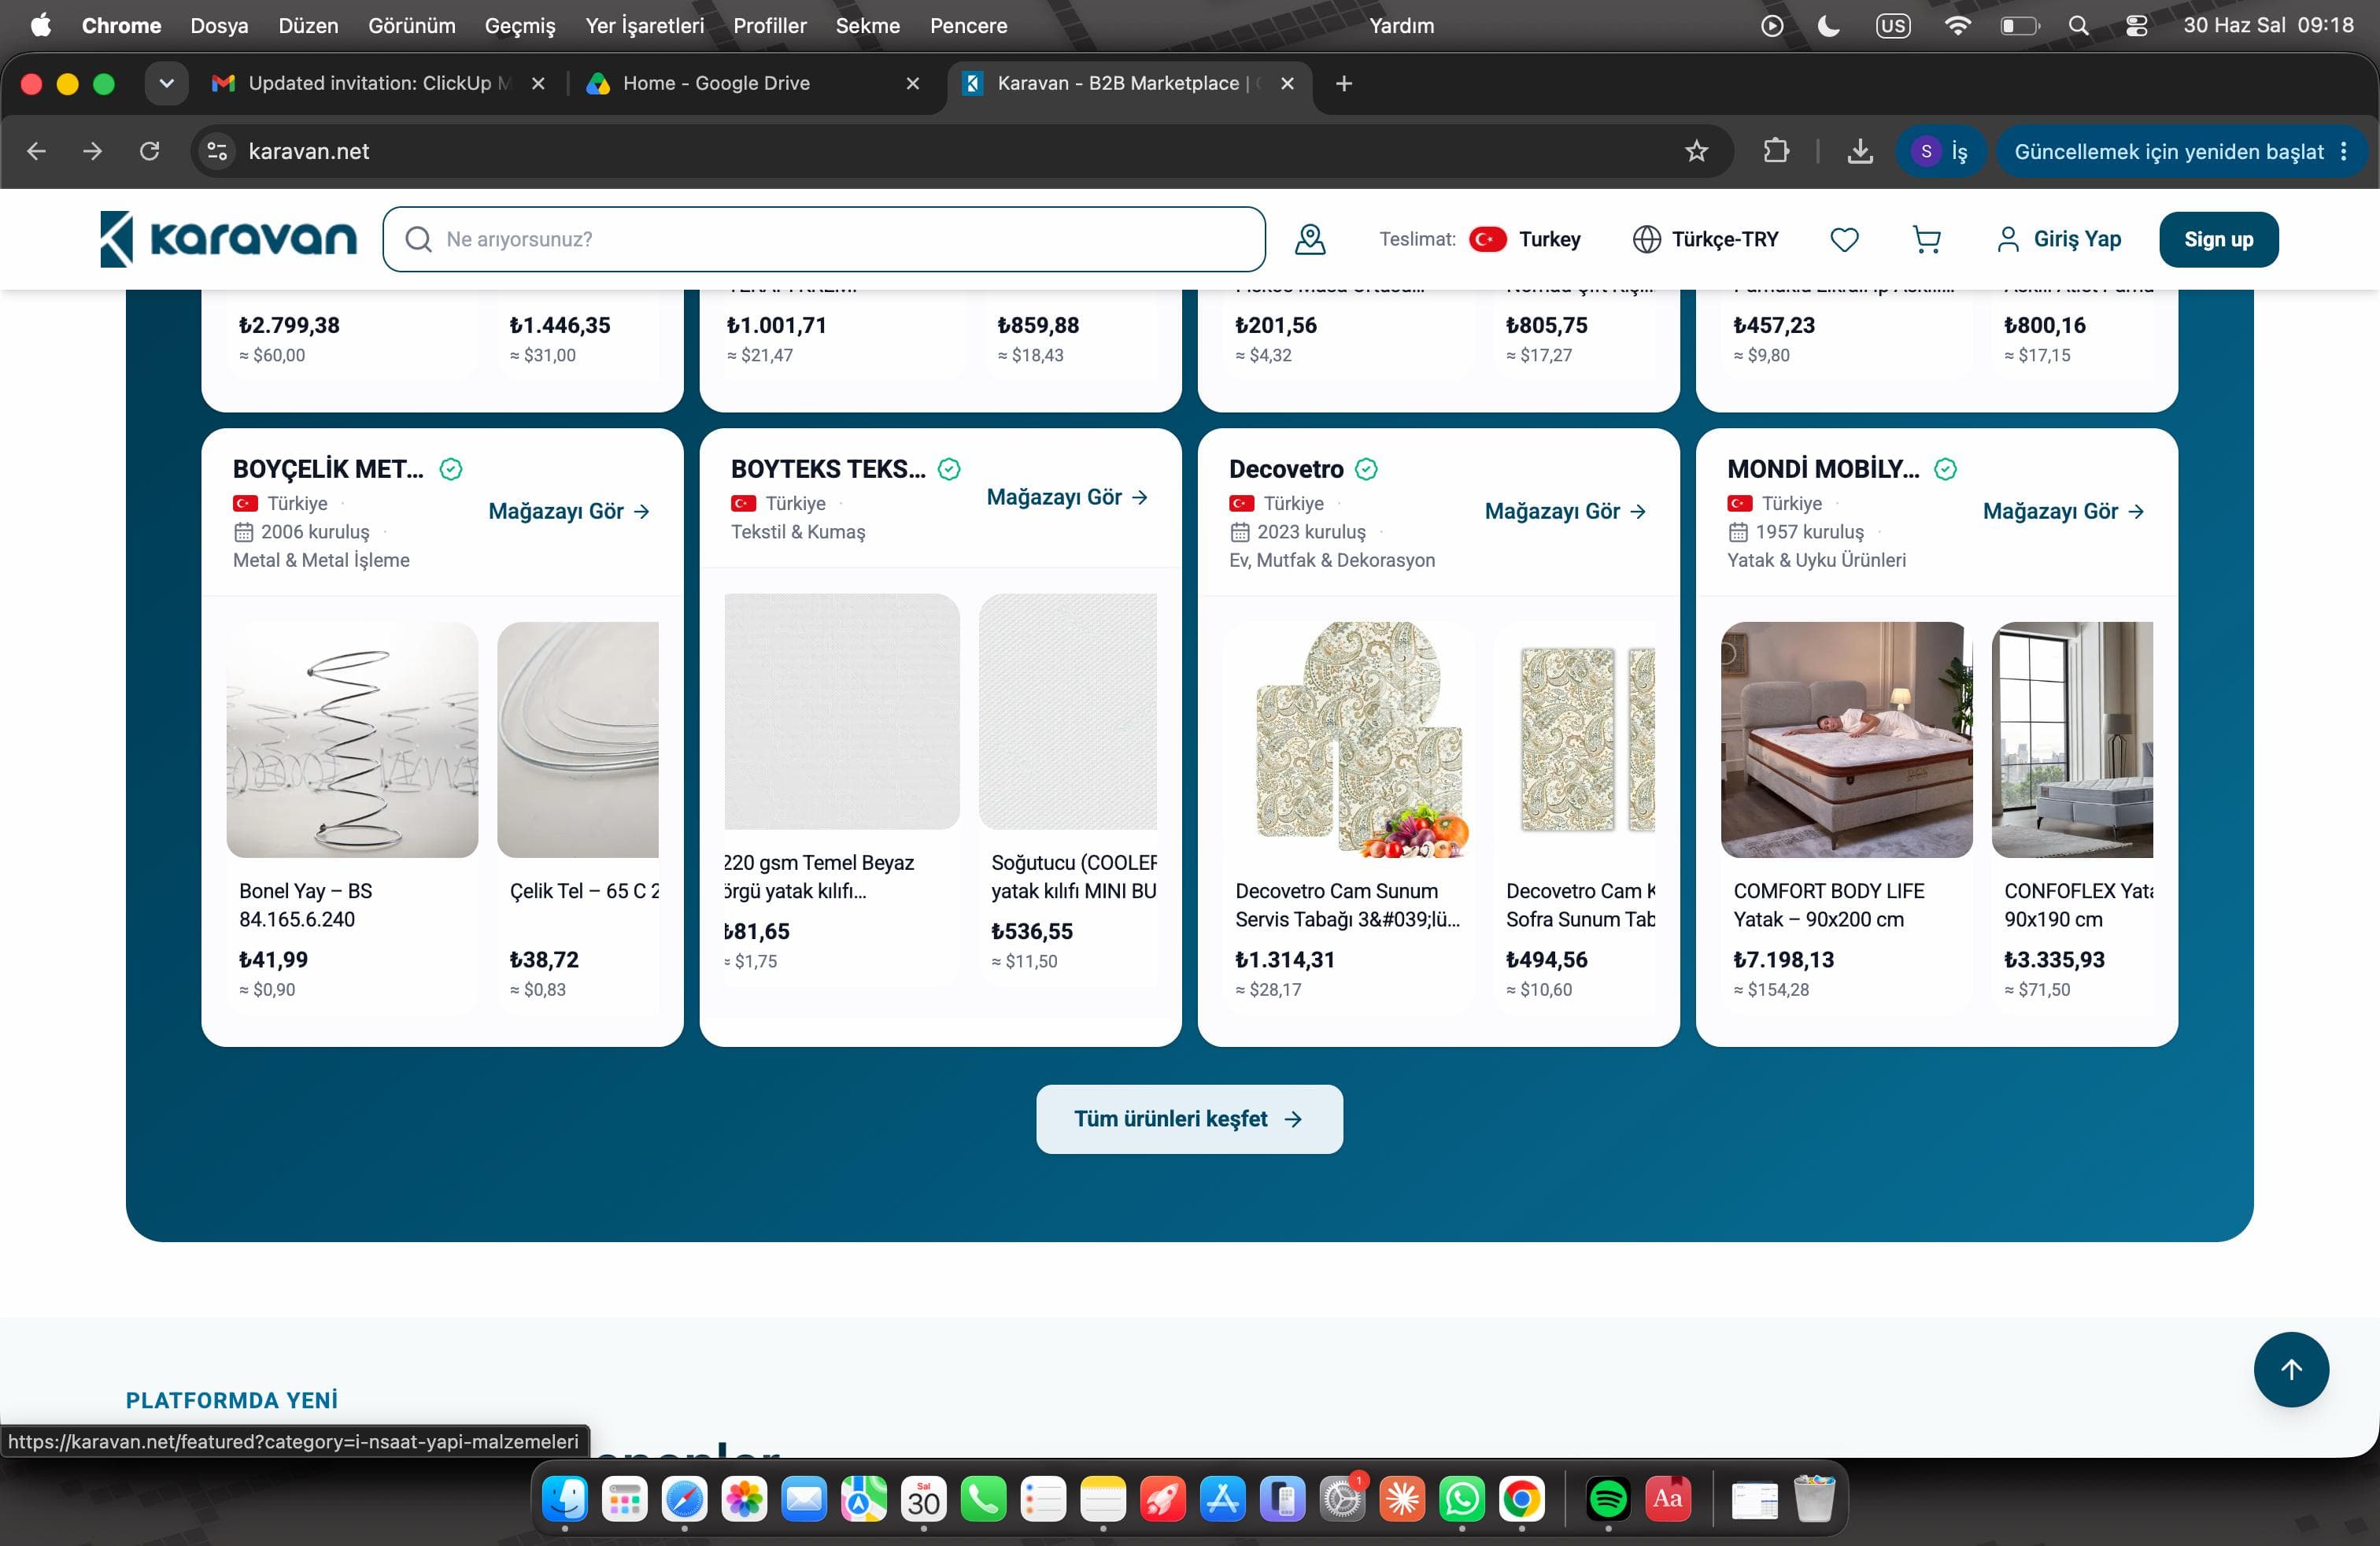The height and width of the screenshot is (1546, 2380).
Task: Click Tüm ürünleri keşfet button
Action: tap(1189, 1119)
